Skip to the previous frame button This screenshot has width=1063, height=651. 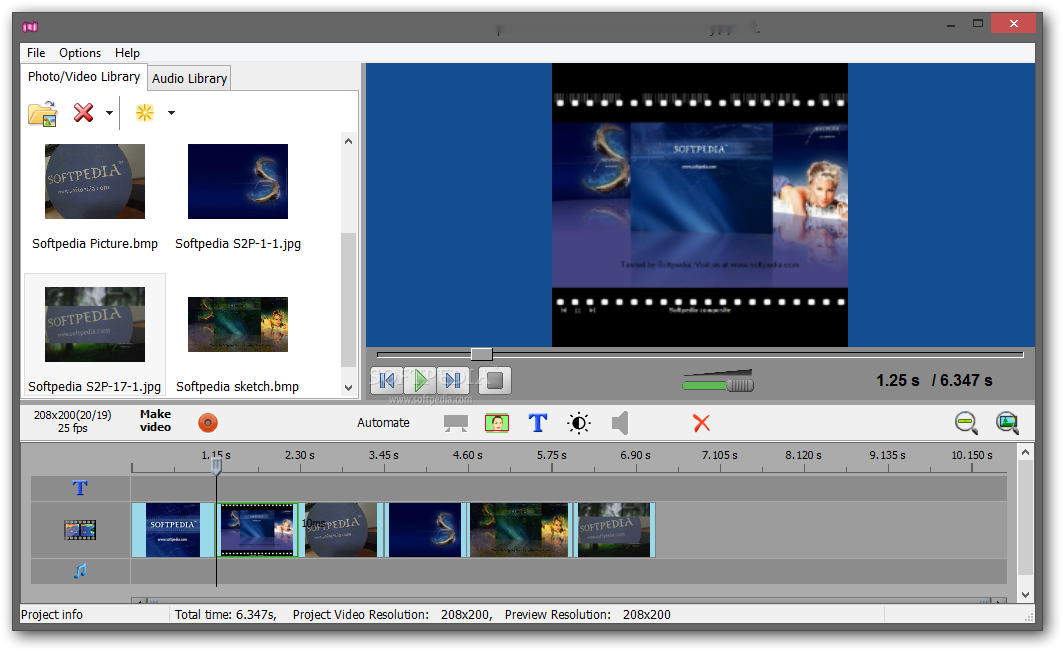pyautogui.click(x=387, y=380)
